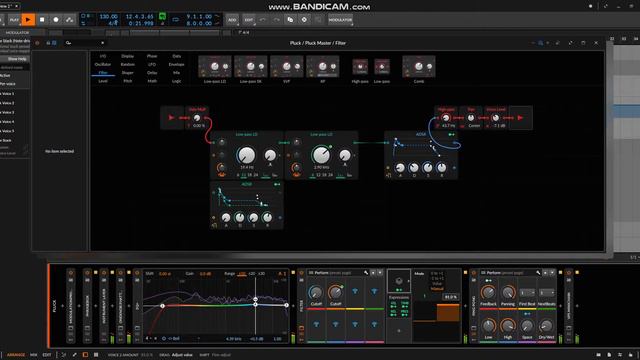The height and width of the screenshot is (360, 640).
Task: Click the Grid search icon field
Action: pos(84,43)
